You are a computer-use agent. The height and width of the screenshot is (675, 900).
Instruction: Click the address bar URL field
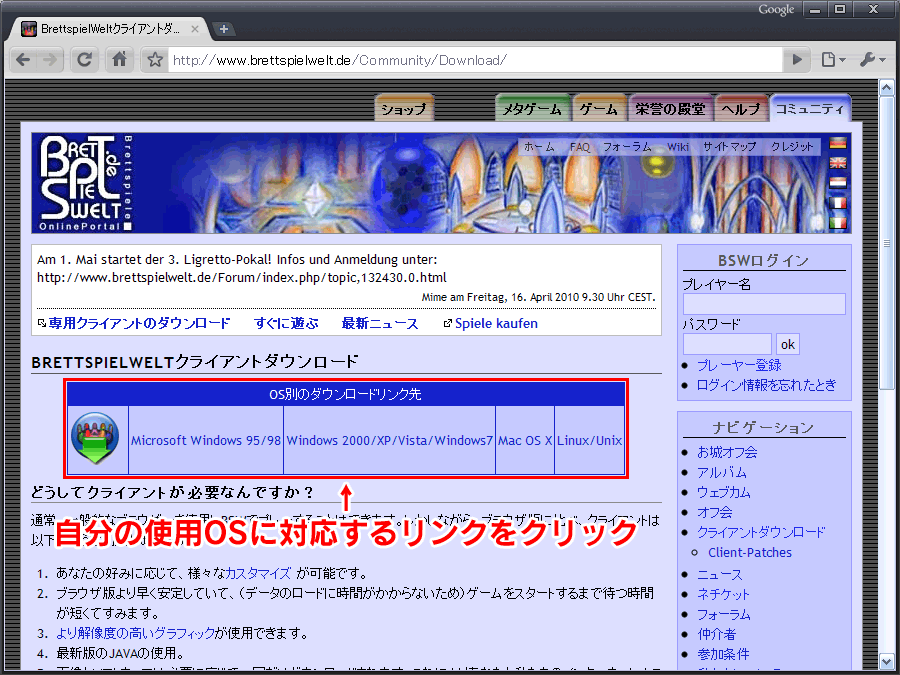coord(475,60)
